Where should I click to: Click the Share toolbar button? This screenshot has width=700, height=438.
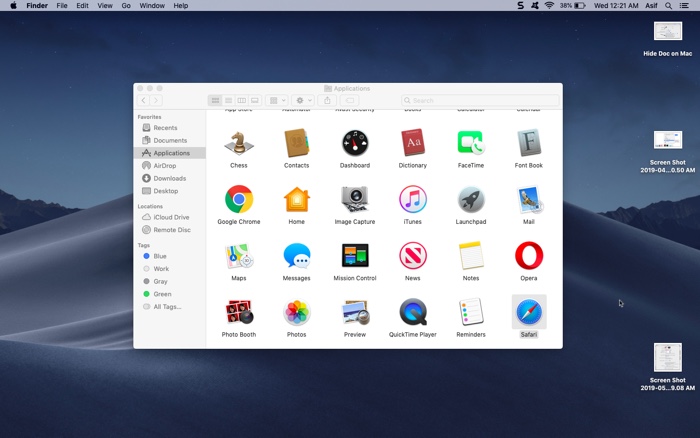coord(327,100)
